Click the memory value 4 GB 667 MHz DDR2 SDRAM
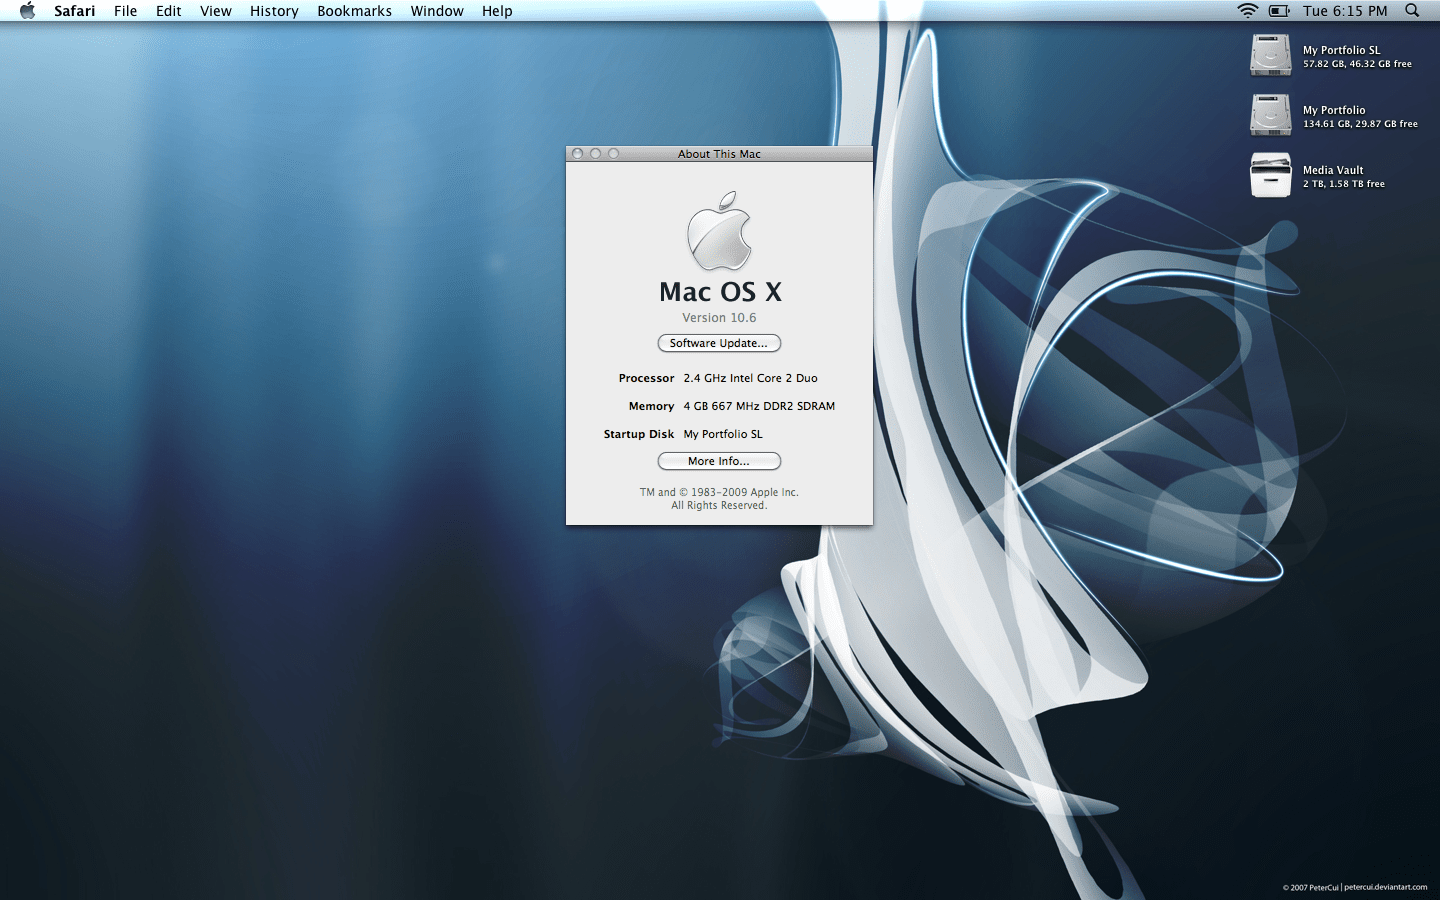1440x900 pixels. click(759, 406)
